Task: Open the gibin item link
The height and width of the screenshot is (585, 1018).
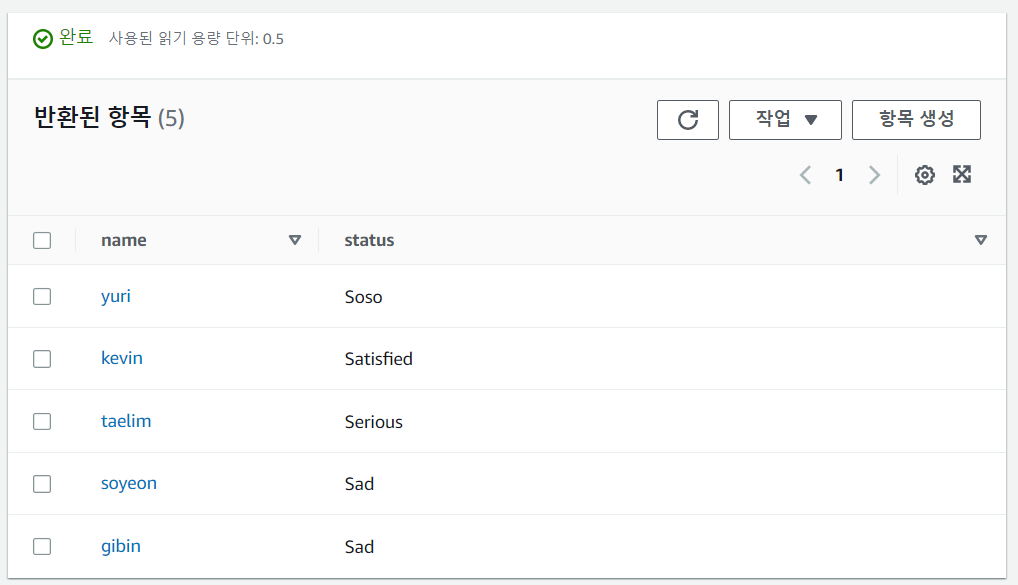Action: point(120,546)
